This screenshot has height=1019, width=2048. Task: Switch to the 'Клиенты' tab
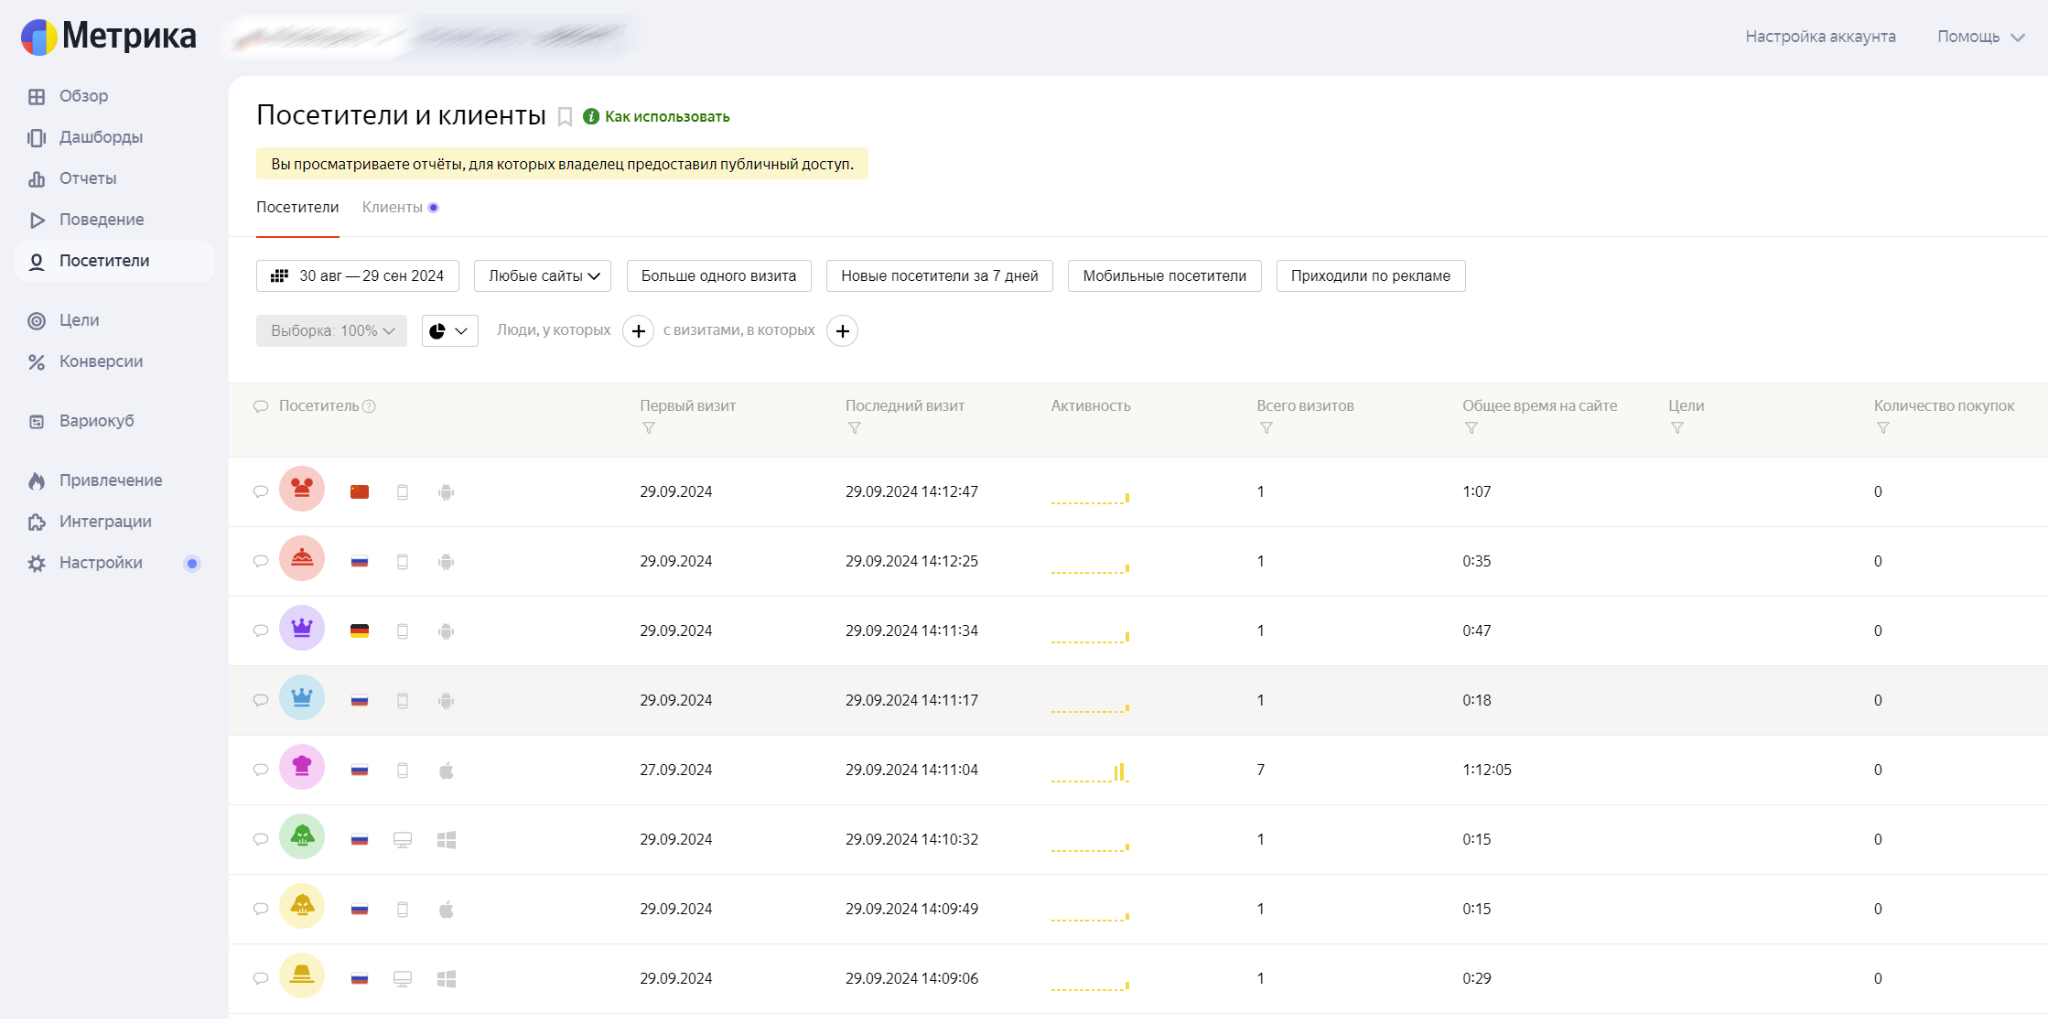tap(392, 207)
